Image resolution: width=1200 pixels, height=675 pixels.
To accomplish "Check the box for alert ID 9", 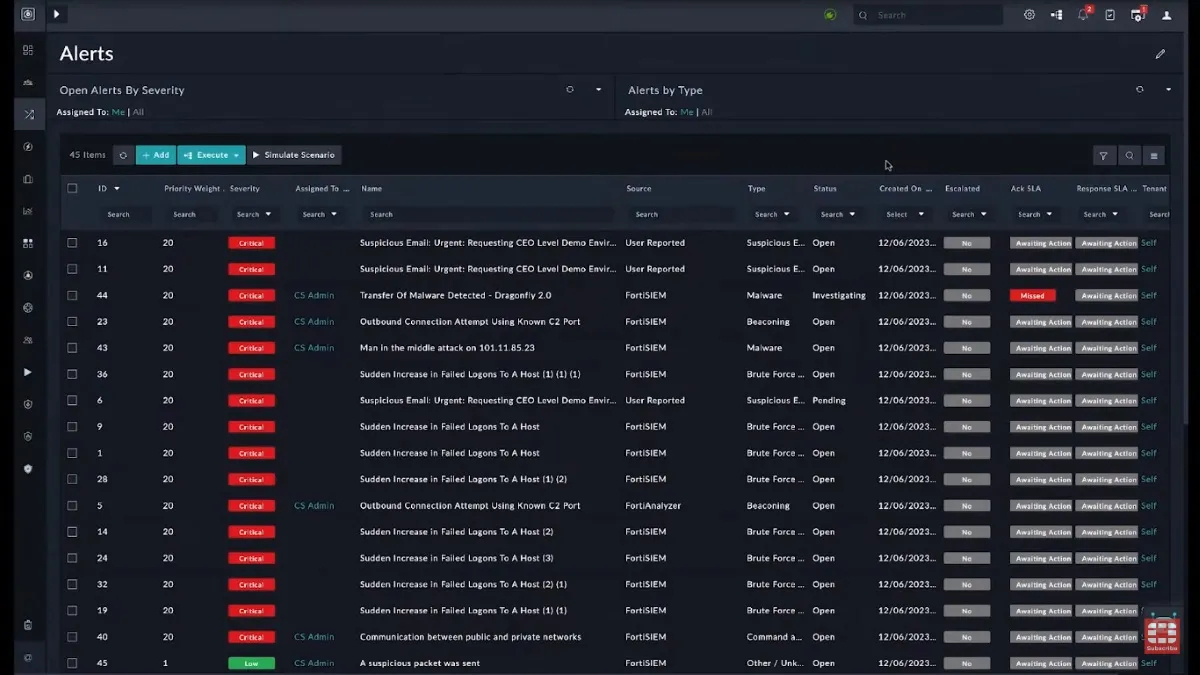I will click(72, 427).
